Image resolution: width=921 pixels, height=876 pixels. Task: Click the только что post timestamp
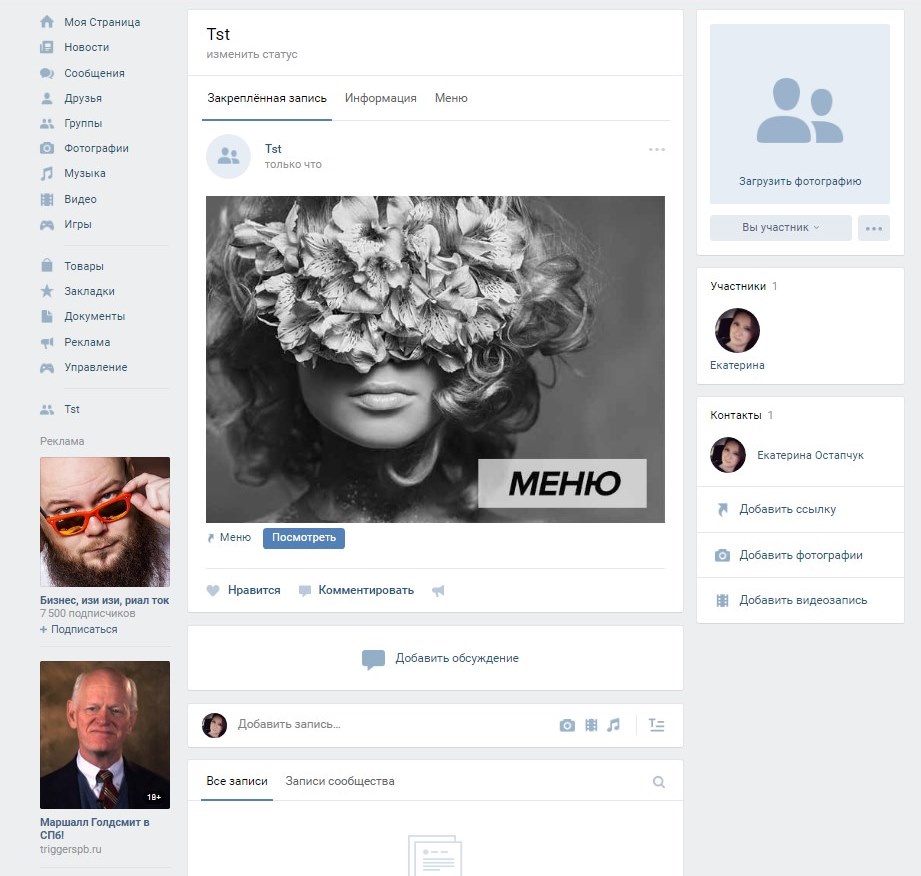[x=293, y=165]
